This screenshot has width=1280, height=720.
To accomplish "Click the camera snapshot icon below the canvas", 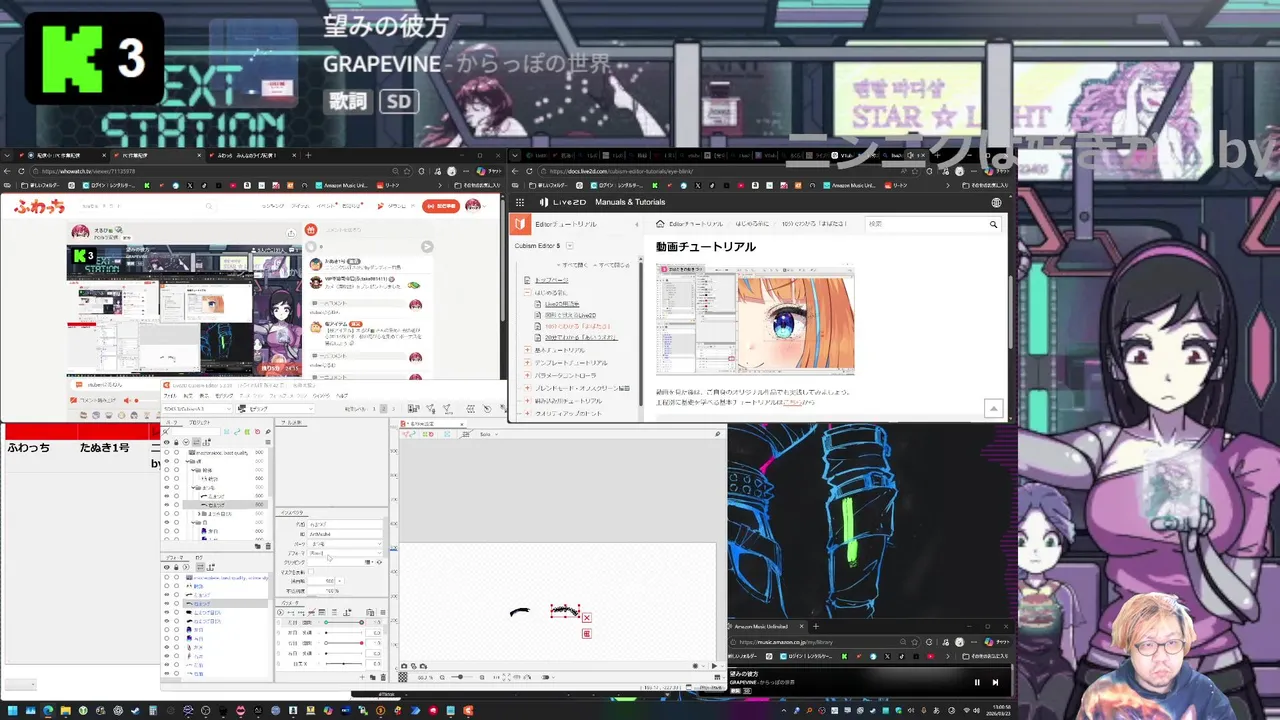I will click(x=404, y=666).
